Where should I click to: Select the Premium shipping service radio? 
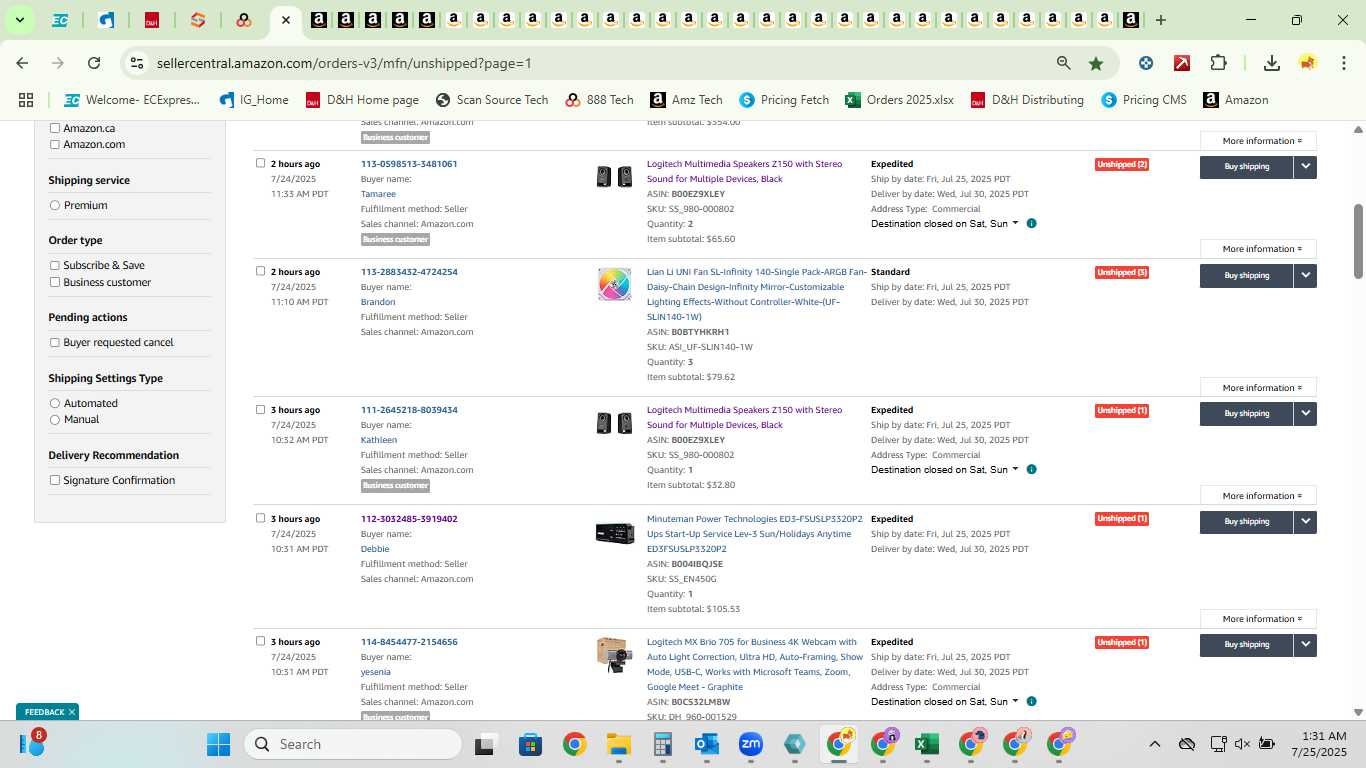tap(55, 205)
